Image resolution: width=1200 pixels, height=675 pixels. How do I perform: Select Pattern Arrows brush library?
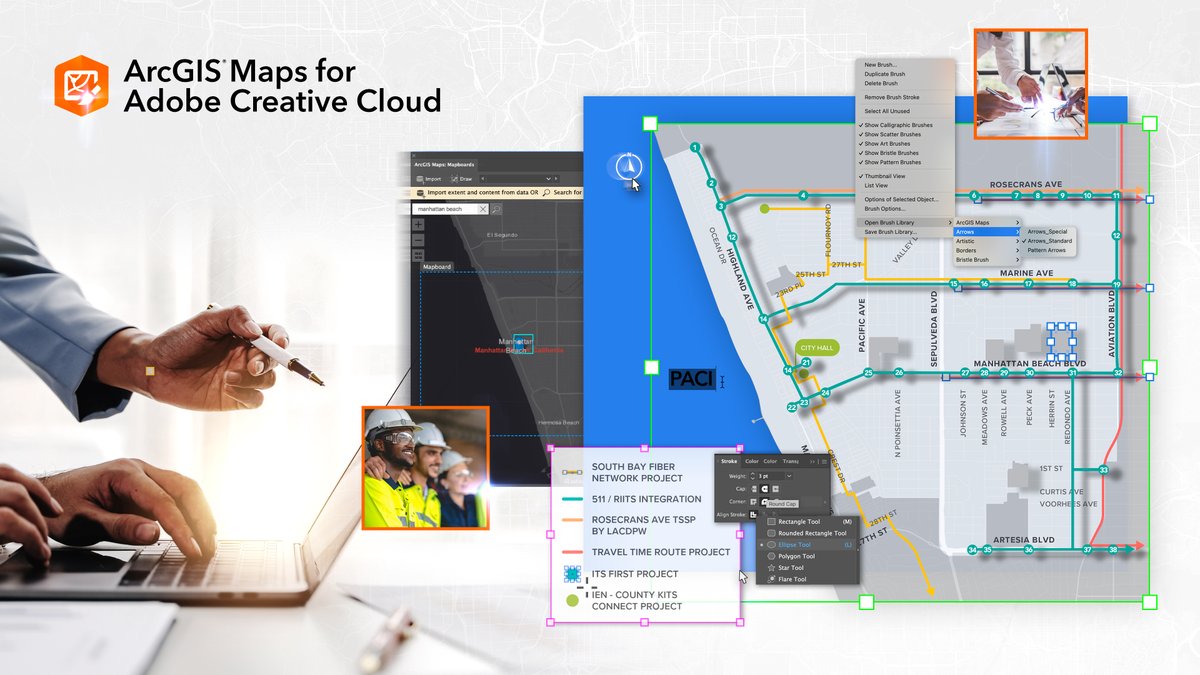[x=1047, y=250]
